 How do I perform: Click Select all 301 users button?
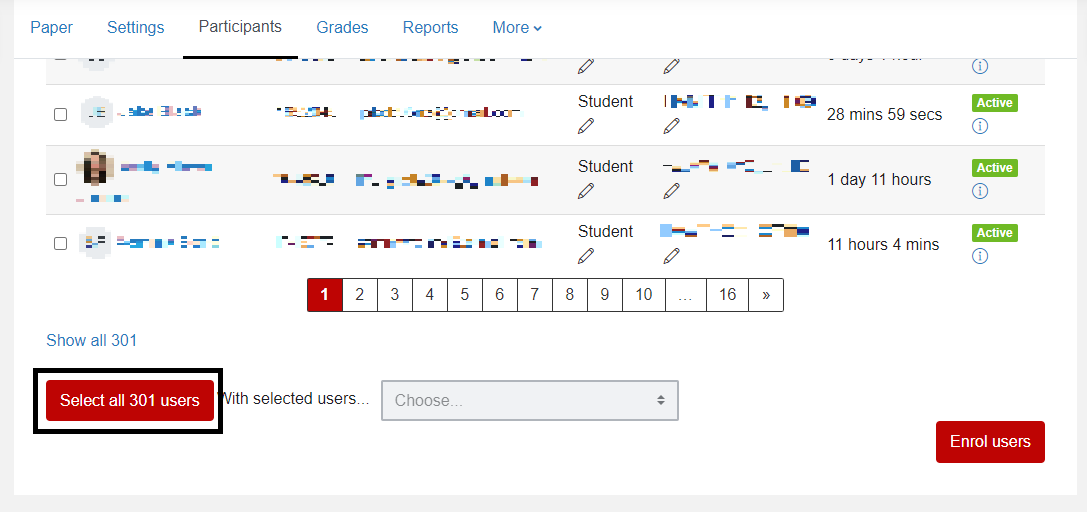130,400
